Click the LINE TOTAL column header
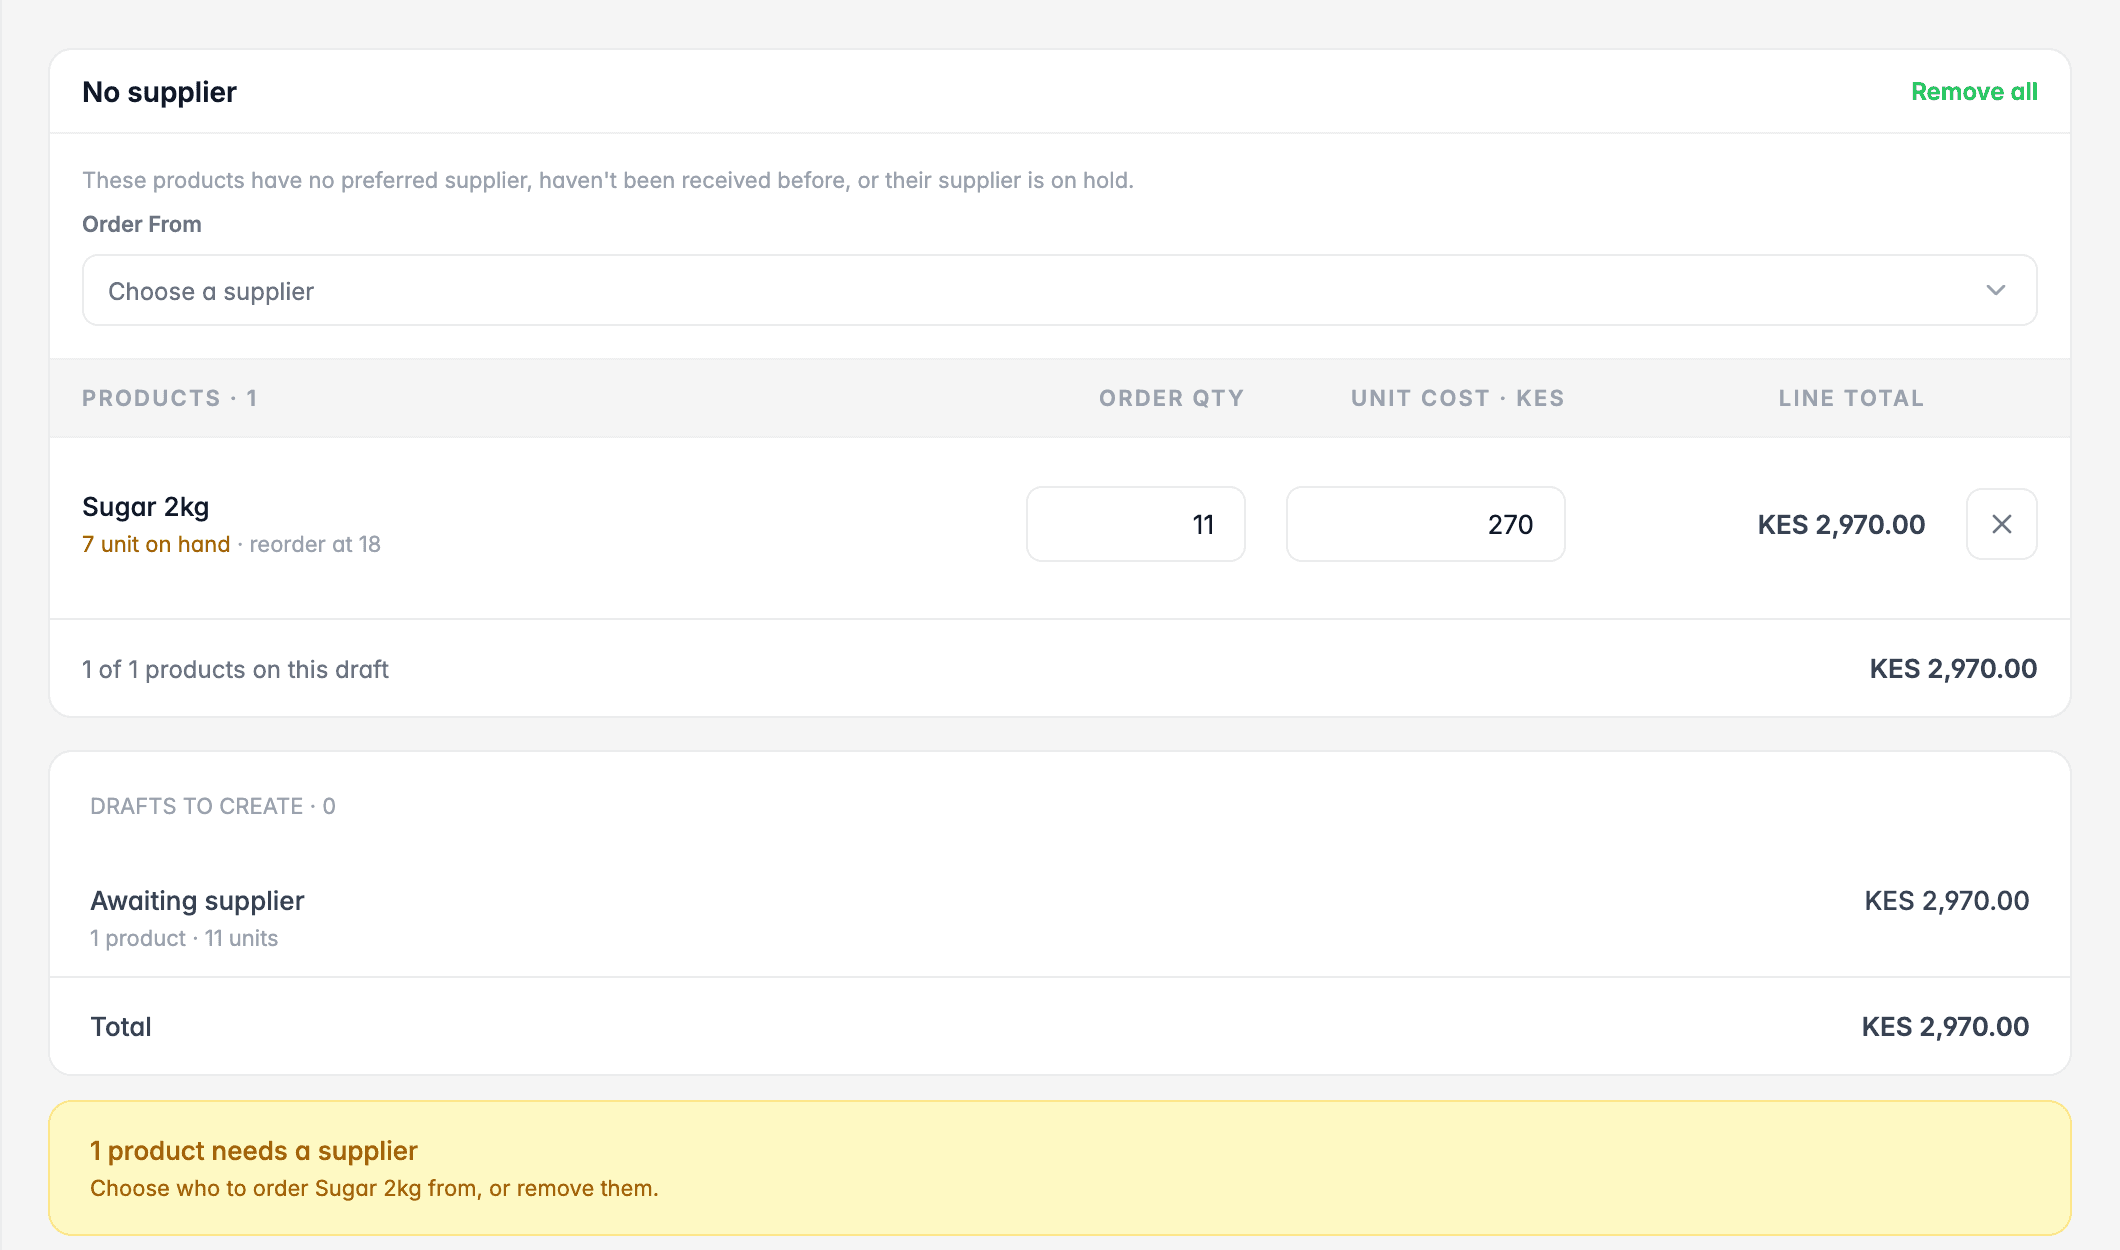The width and height of the screenshot is (2120, 1250). [1851, 398]
